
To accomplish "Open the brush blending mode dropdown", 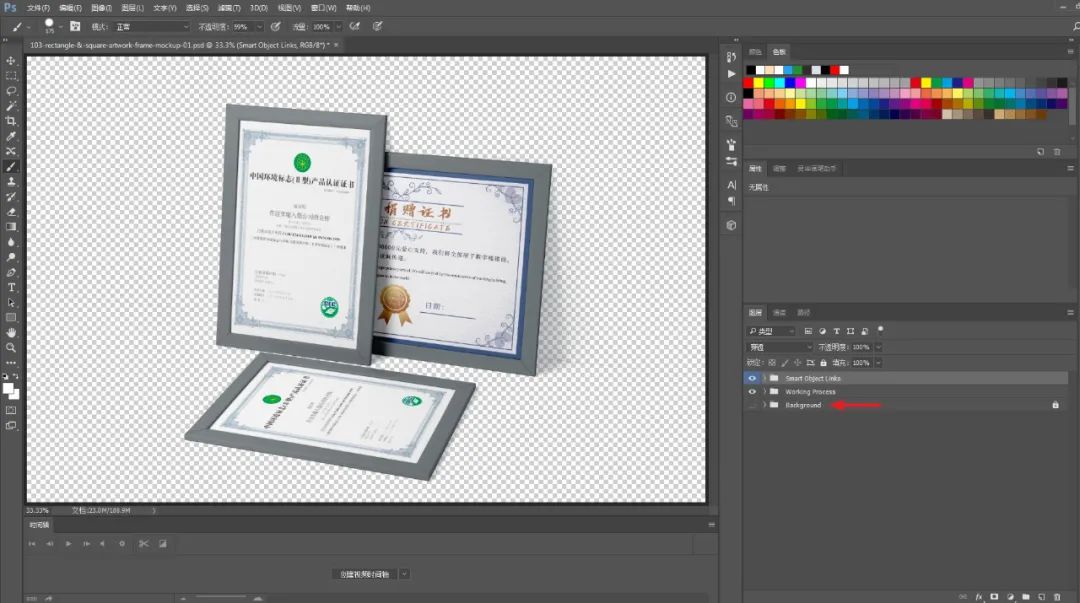I will [x=152, y=27].
